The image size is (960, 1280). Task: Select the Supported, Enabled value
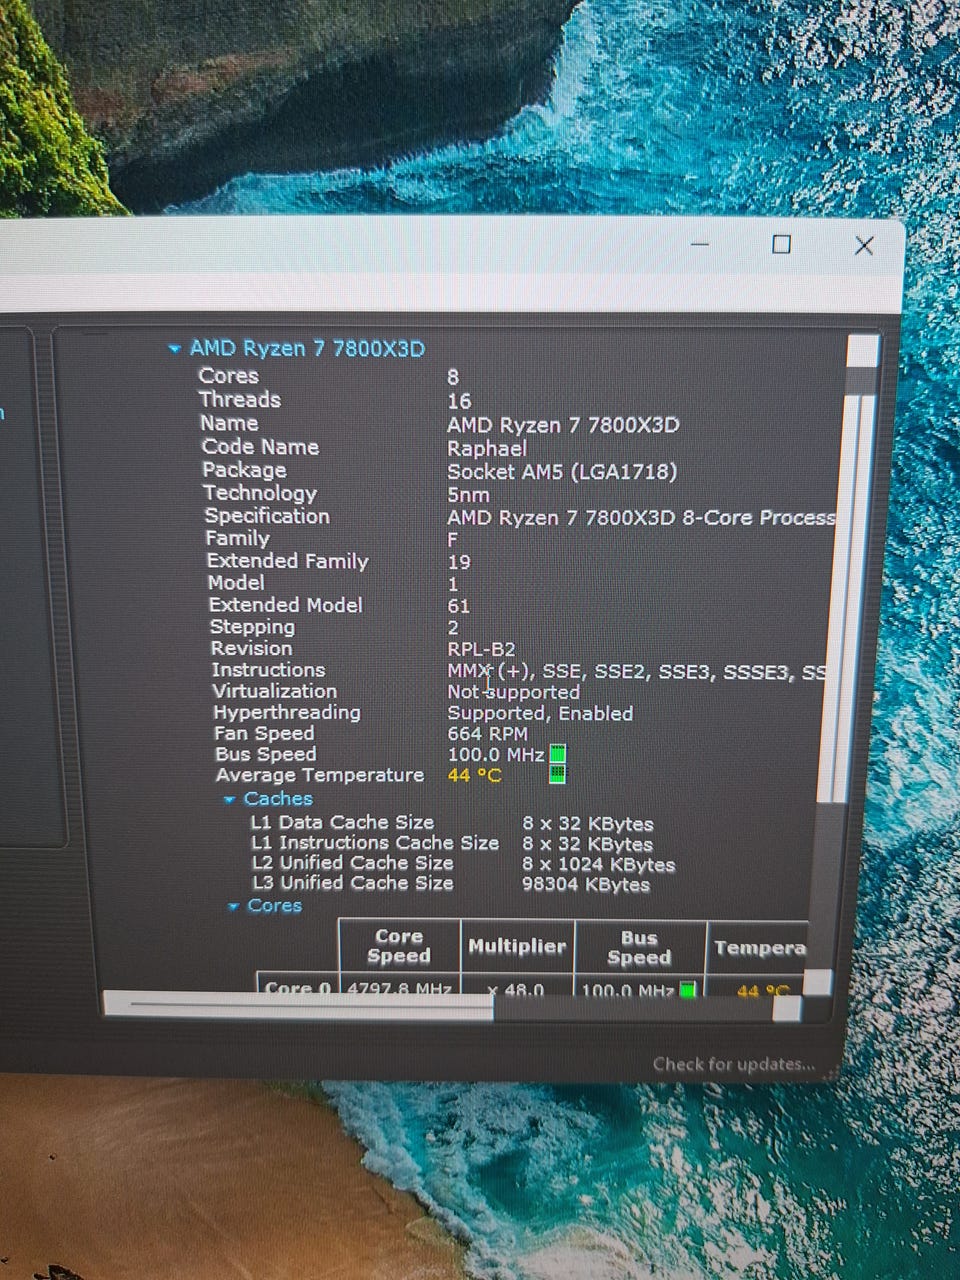[540, 713]
